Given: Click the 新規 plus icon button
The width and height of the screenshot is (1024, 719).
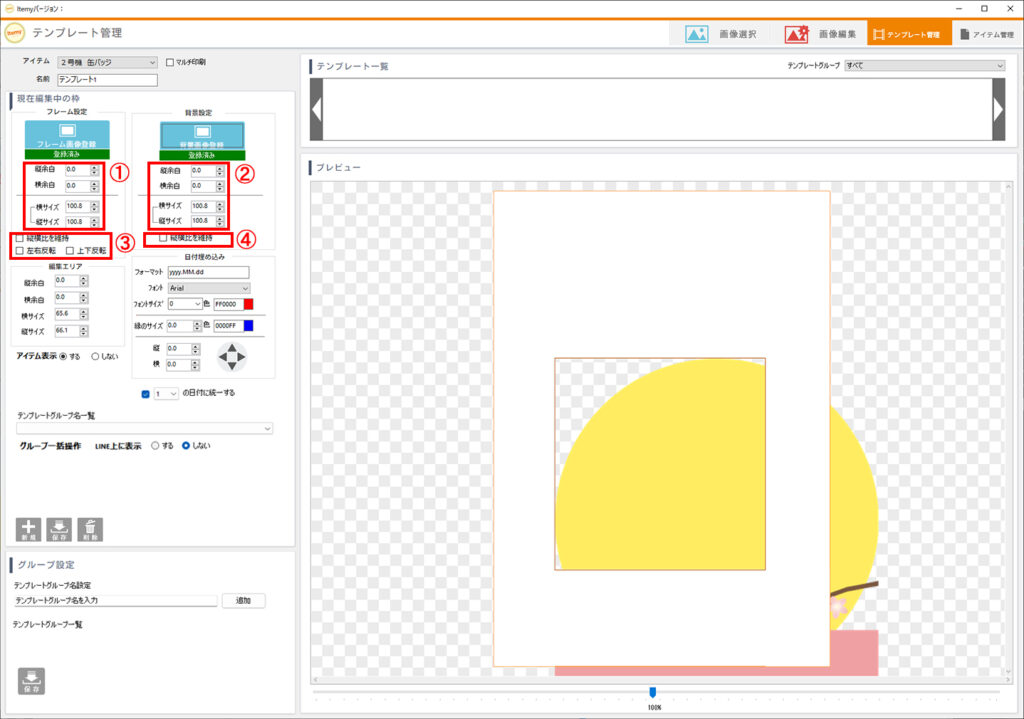Looking at the screenshot, I should point(29,530).
